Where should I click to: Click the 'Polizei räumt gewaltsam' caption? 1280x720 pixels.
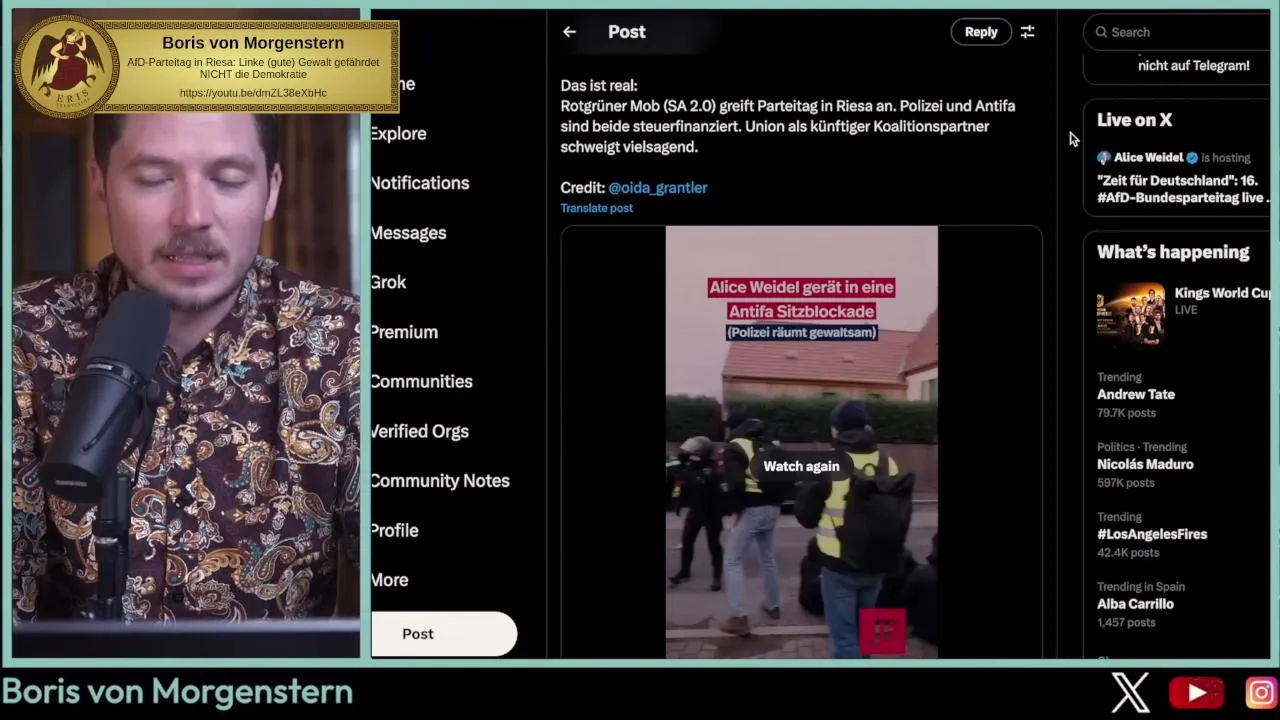click(x=801, y=332)
